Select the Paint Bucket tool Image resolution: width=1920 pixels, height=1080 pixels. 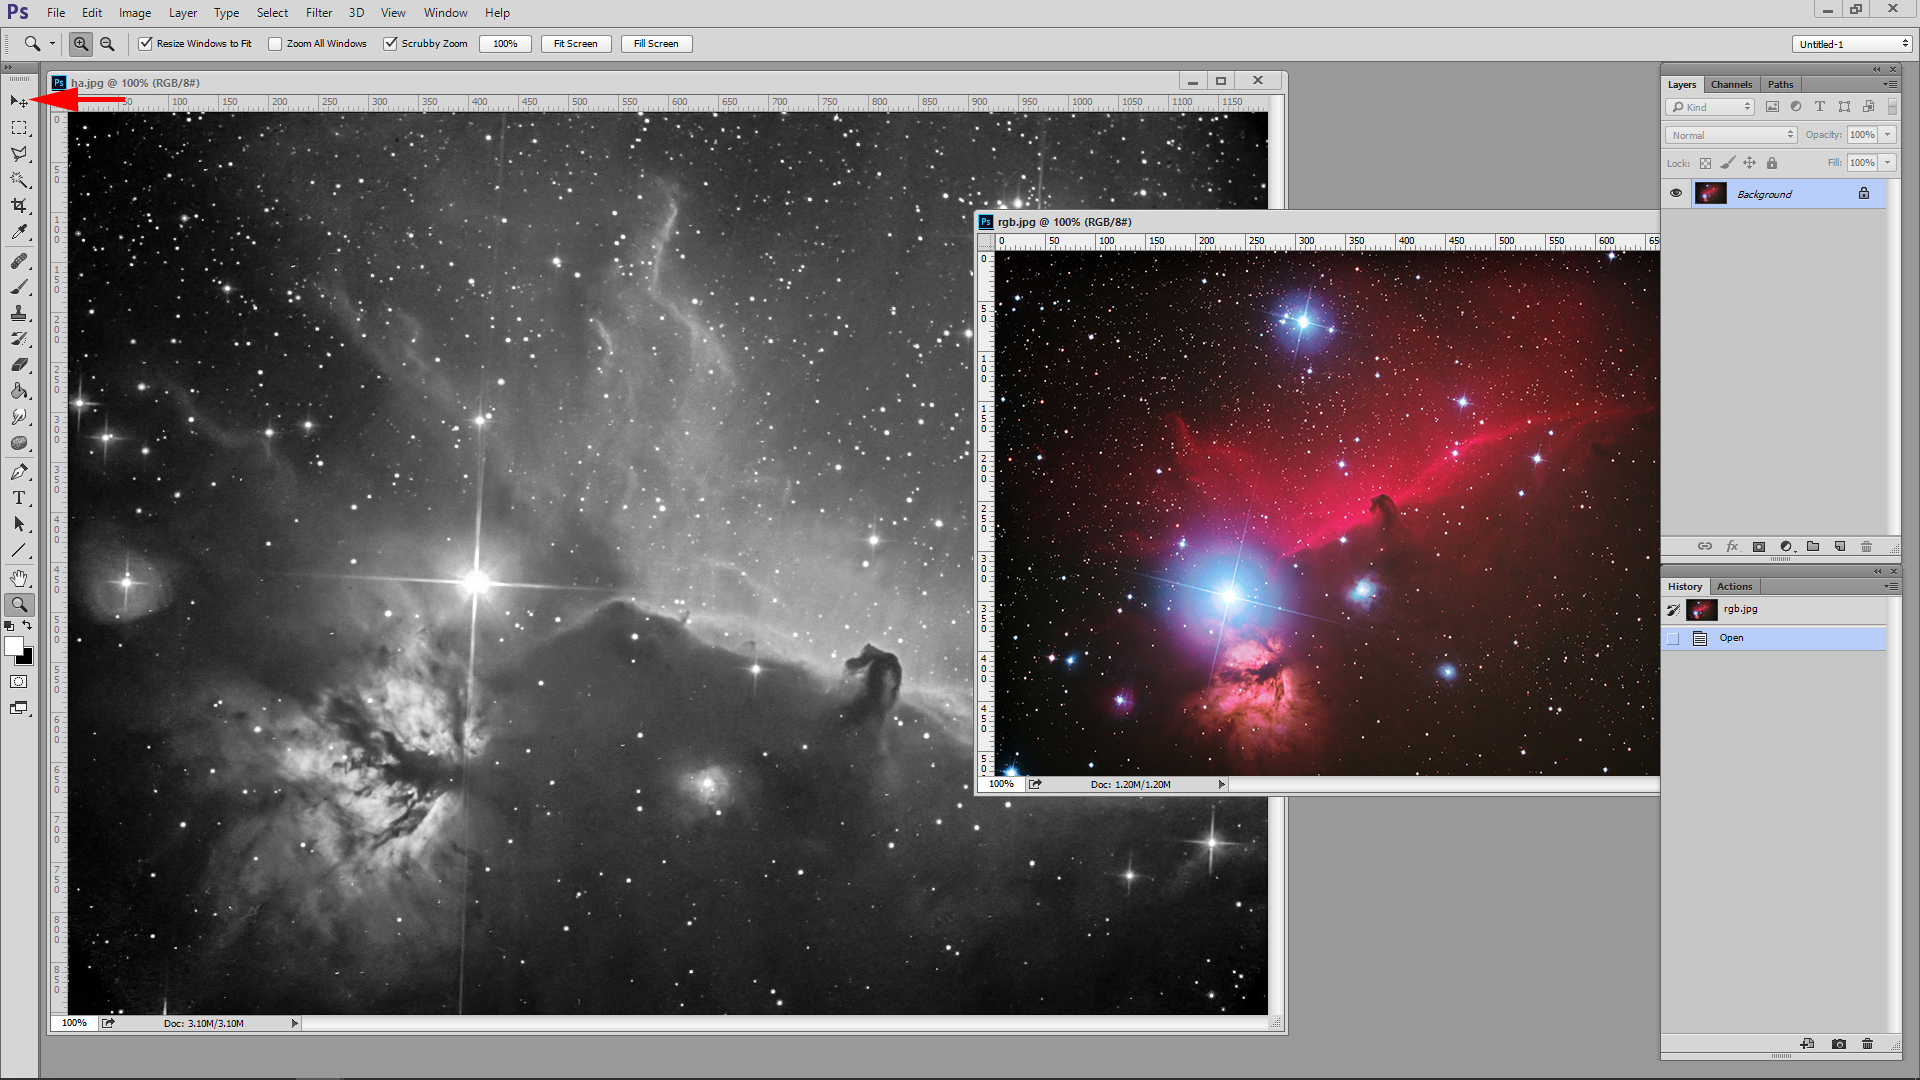pos(19,391)
